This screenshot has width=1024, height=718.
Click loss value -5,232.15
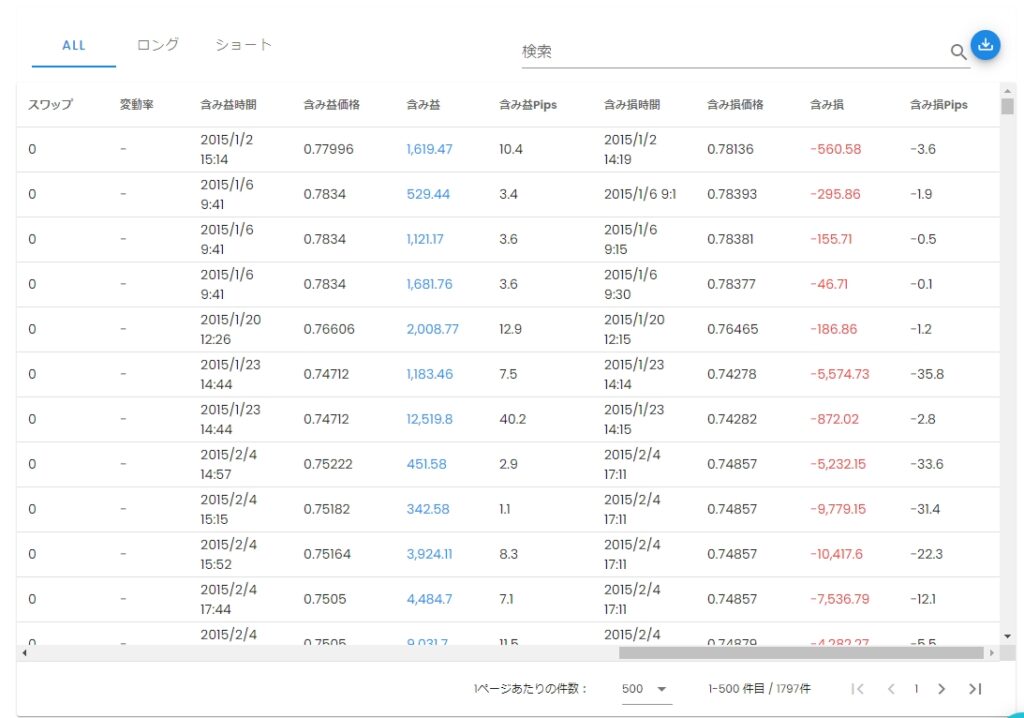pyautogui.click(x=838, y=465)
